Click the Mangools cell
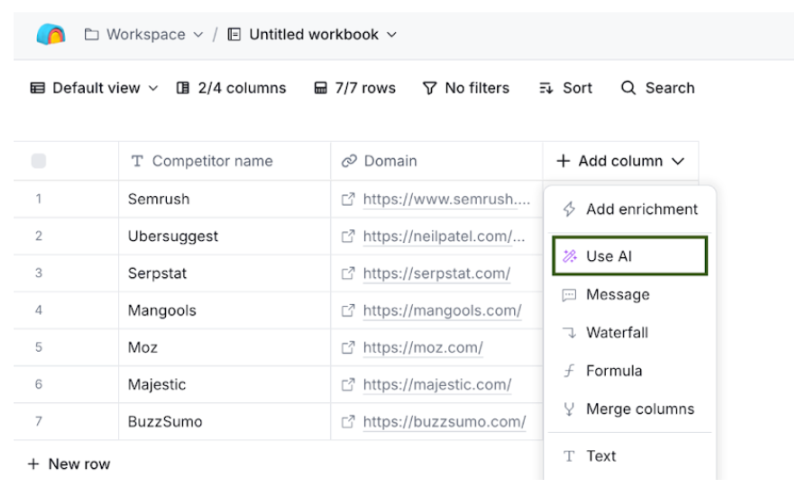This screenshot has height=480, width=794. tap(224, 310)
